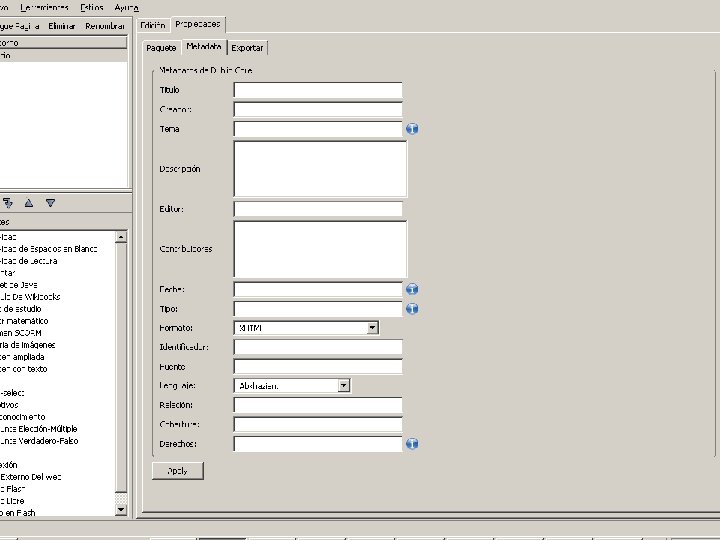Select 'Examen SCORM' iDevice

(21, 332)
